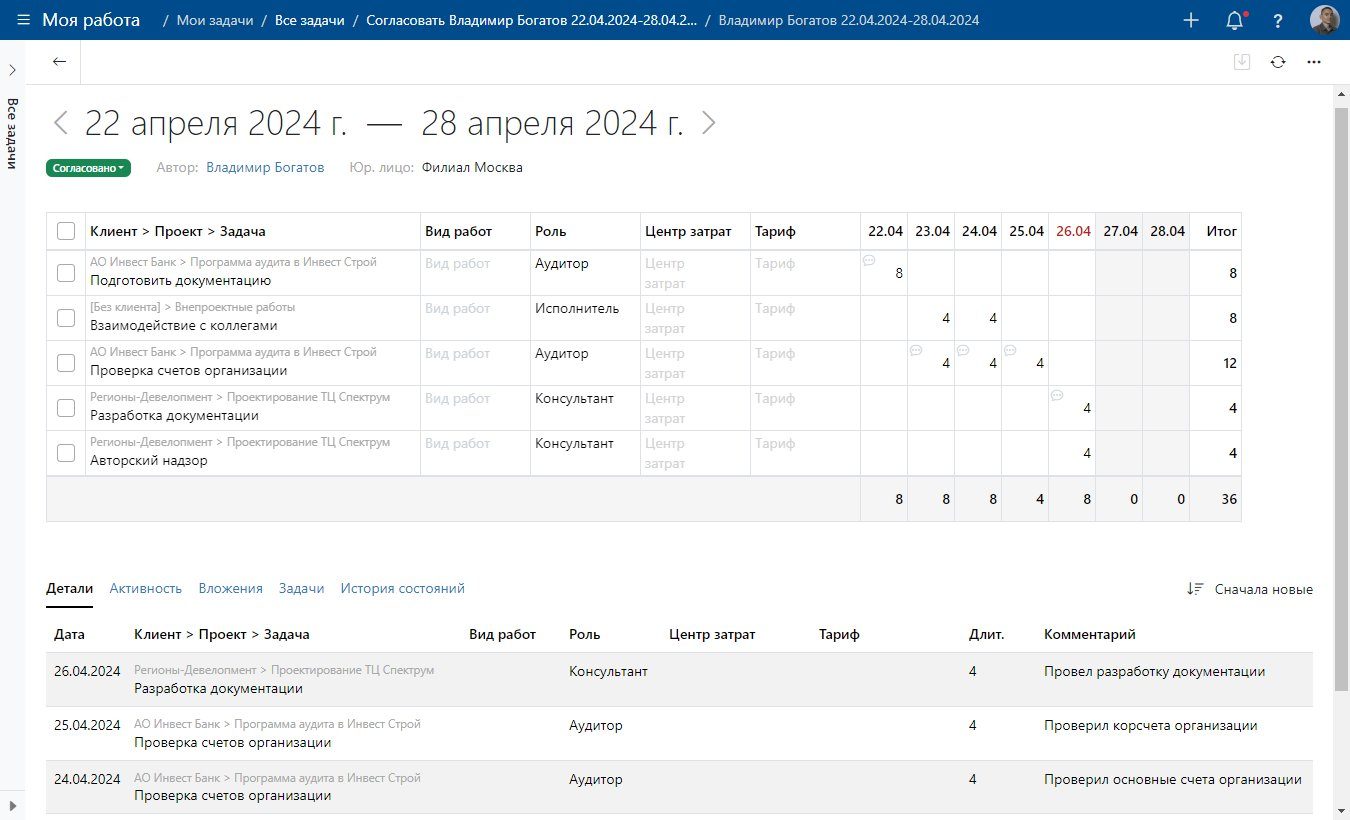
Task: Click Центр затрат field in Авторский надзор row
Action: pos(695,453)
